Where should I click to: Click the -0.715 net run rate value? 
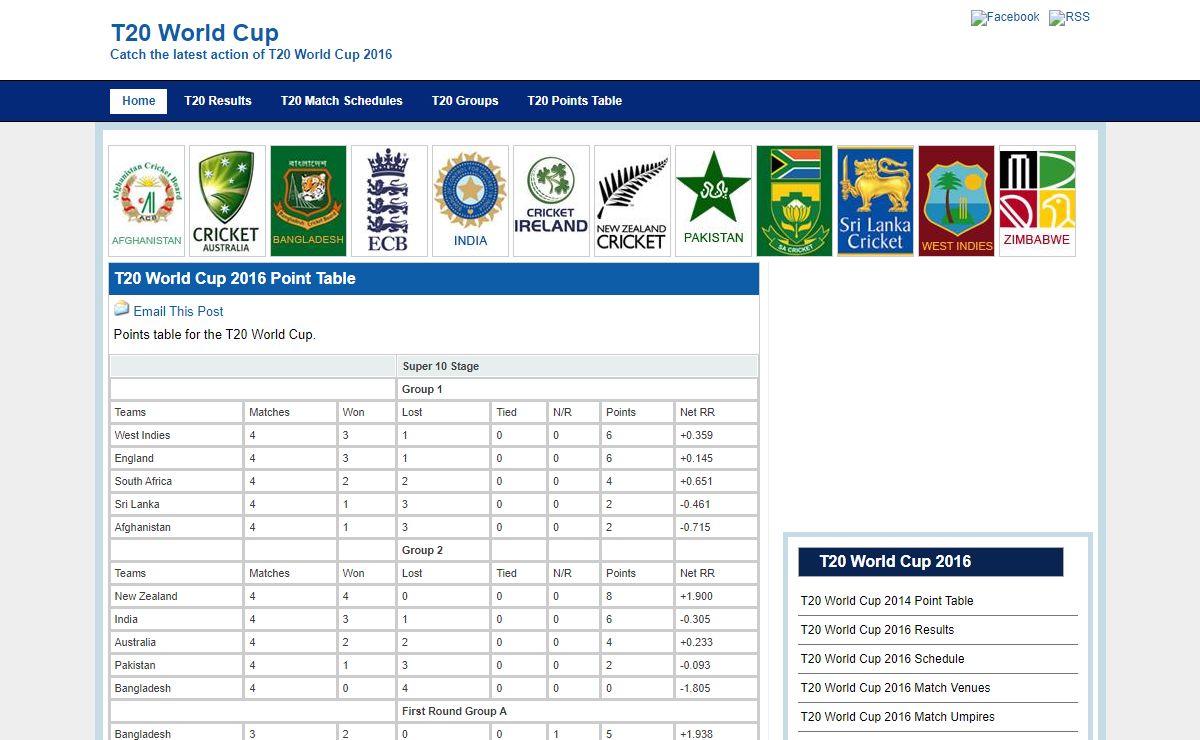click(x=695, y=528)
